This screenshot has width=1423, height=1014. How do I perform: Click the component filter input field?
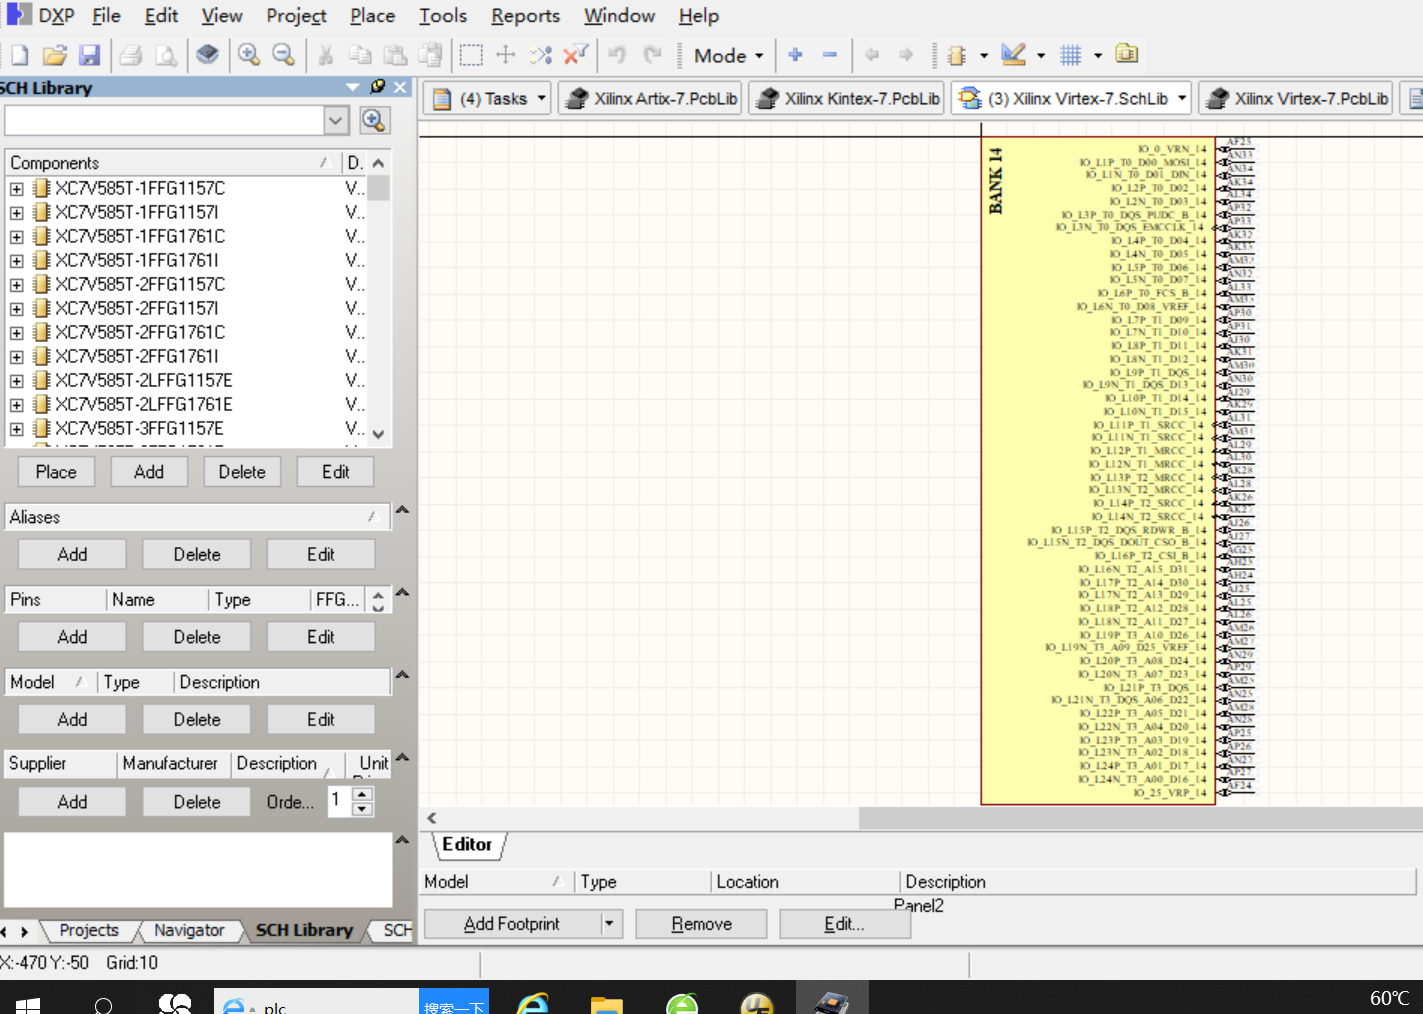click(x=165, y=121)
